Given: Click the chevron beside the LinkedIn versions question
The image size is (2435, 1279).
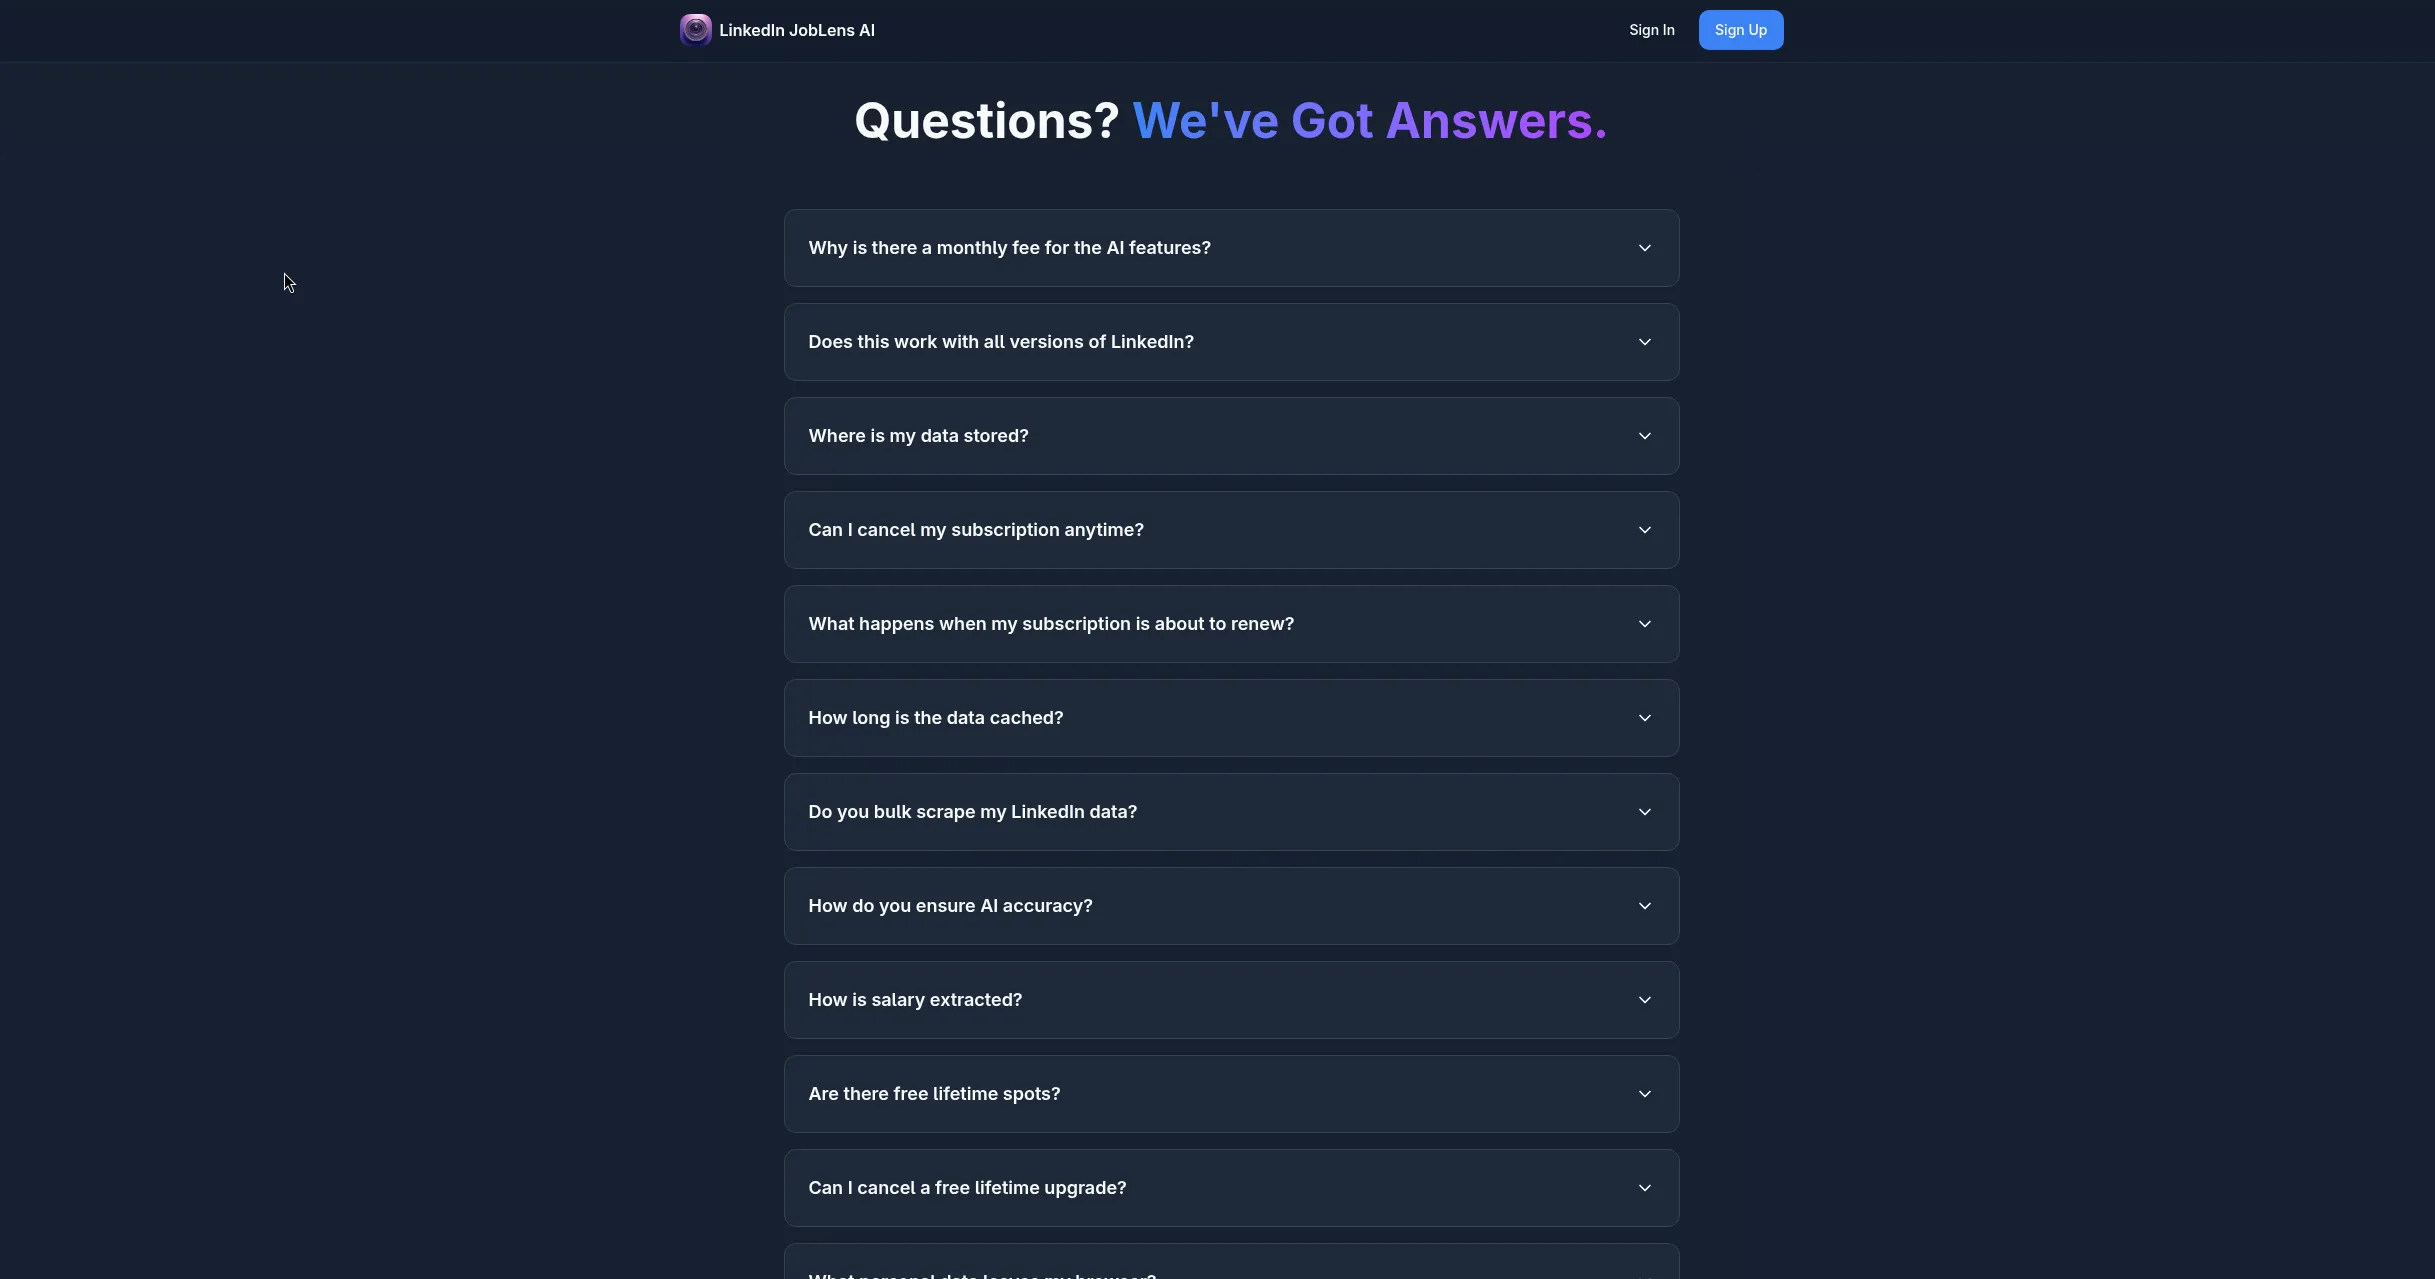Looking at the screenshot, I should [x=1644, y=342].
